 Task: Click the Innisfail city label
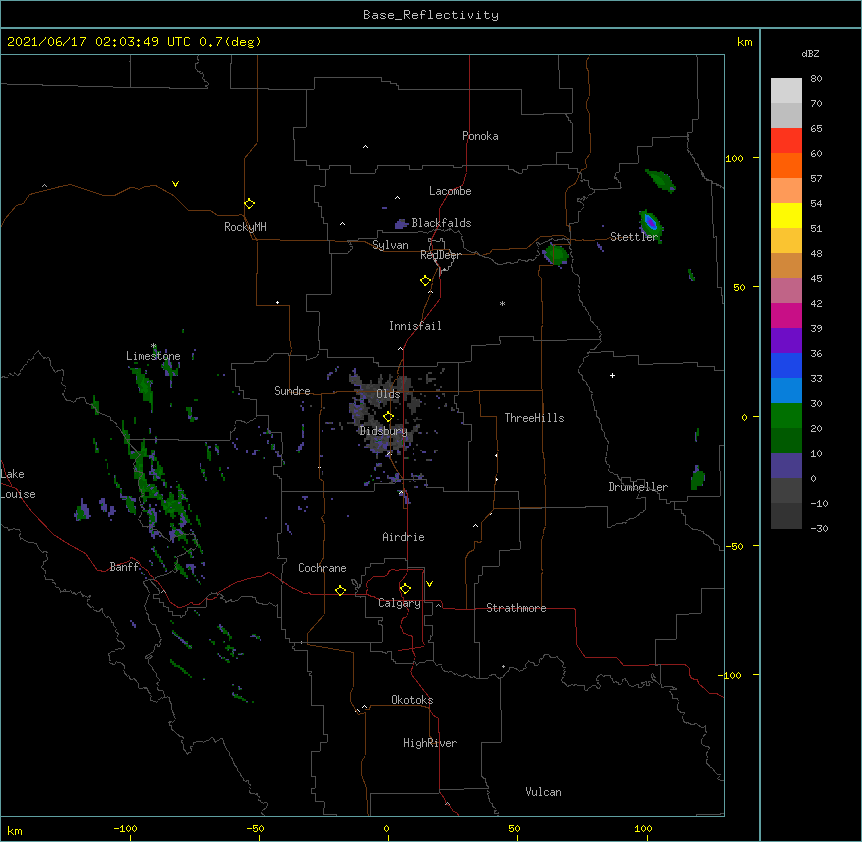click(x=415, y=326)
